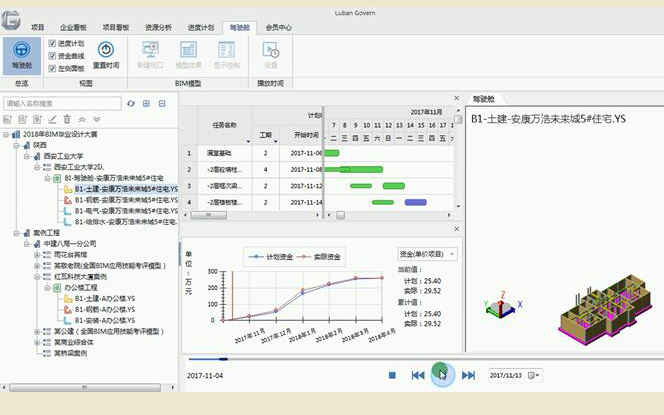The image size is (664, 415).
Task: Collapse the 2018年BIM毕业设计大赛 root node
Action: (x=6, y=134)
